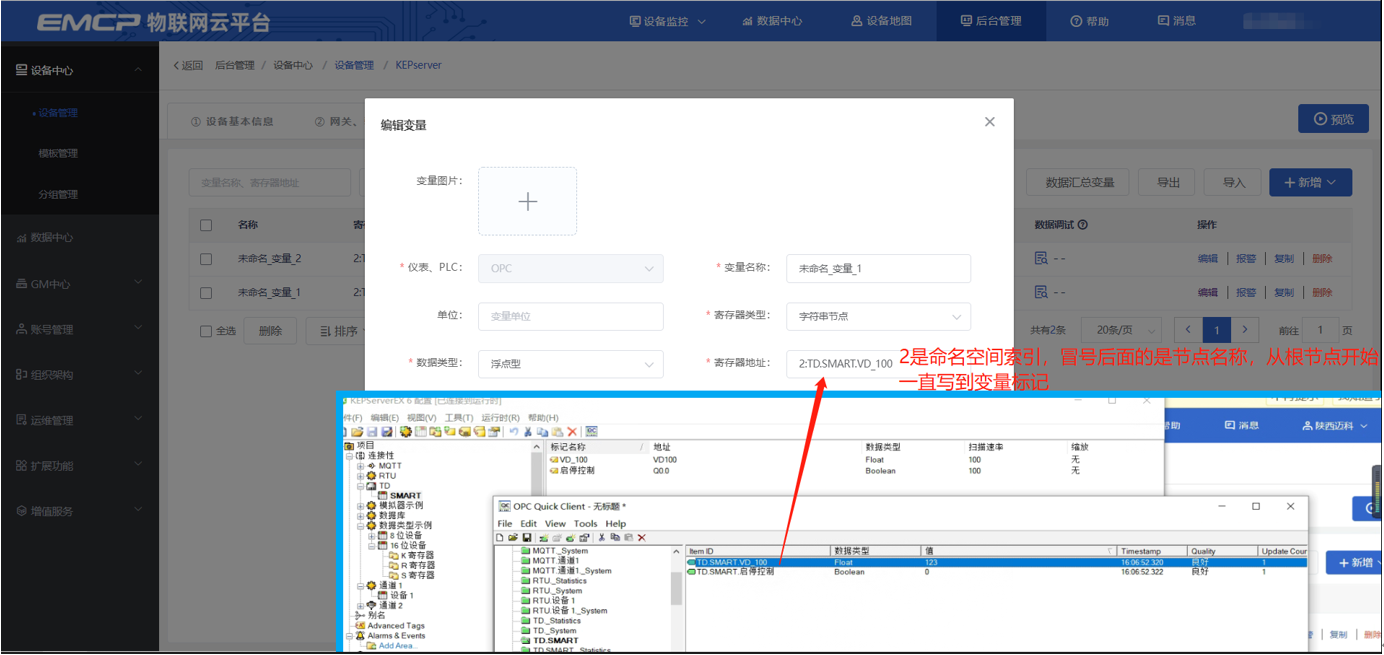Tick the select-all checkbox in table header

206,225
